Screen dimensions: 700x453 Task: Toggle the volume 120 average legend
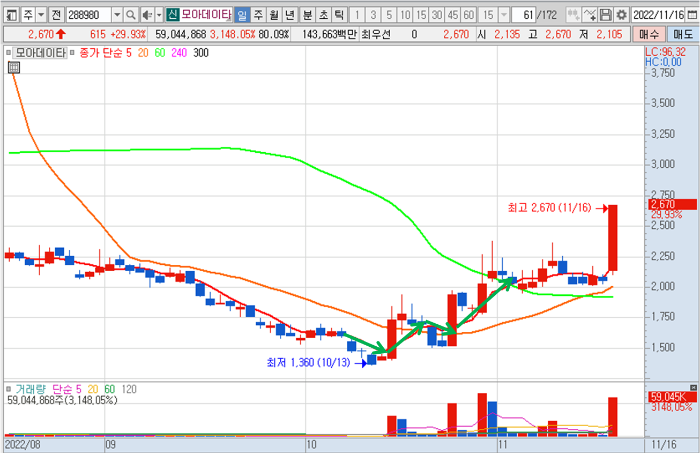(129, 389)
